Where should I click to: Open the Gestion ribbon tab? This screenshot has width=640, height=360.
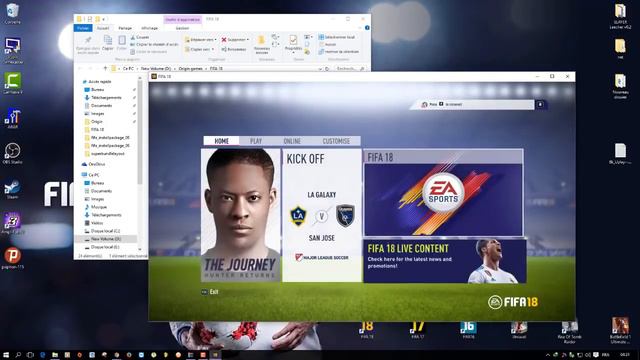pyautogui.click(x=182, y=28)
